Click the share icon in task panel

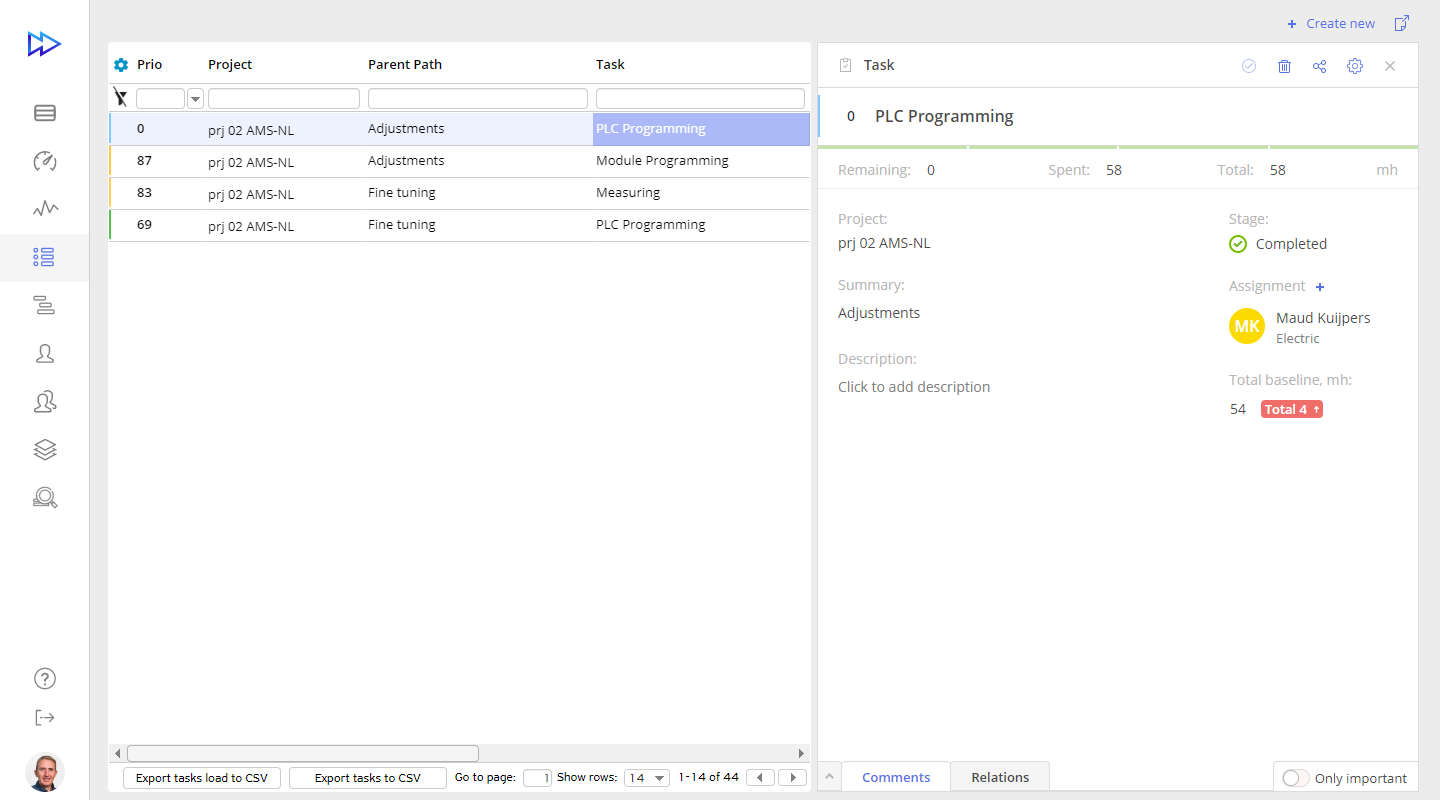tap(1319, 66)
